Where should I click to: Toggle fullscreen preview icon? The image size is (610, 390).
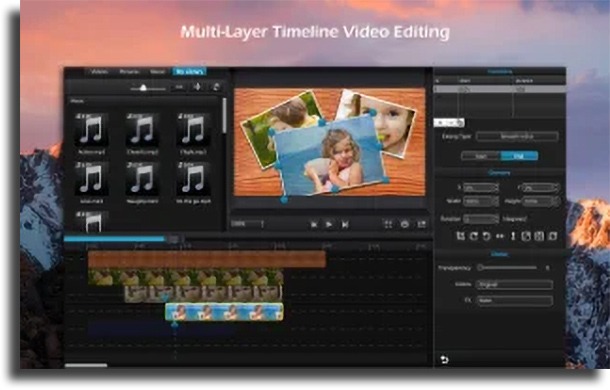tap(388, 225)
